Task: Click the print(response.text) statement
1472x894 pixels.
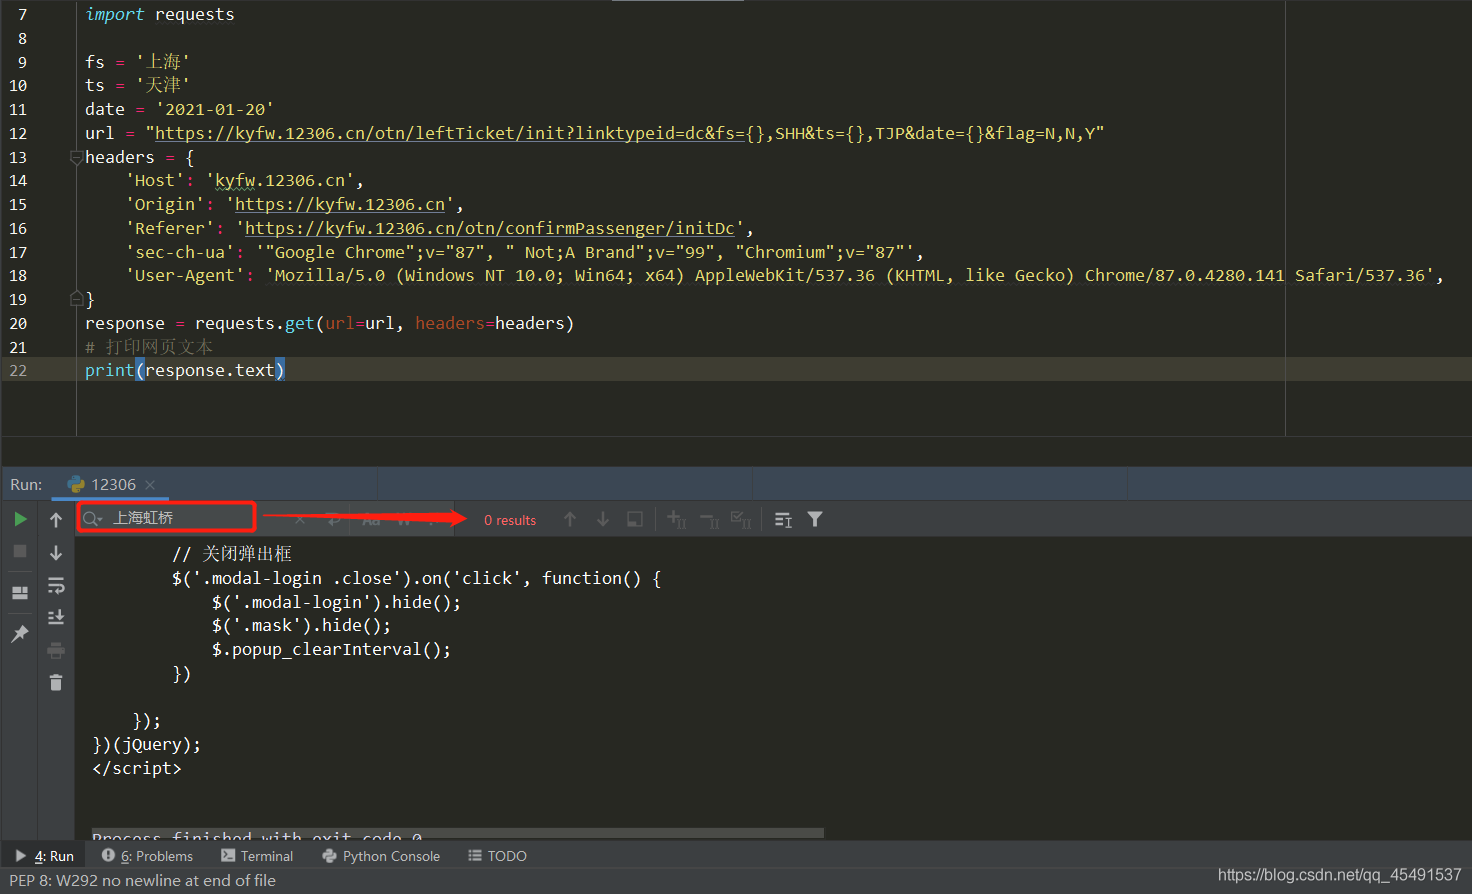Action: coord(185,370)
